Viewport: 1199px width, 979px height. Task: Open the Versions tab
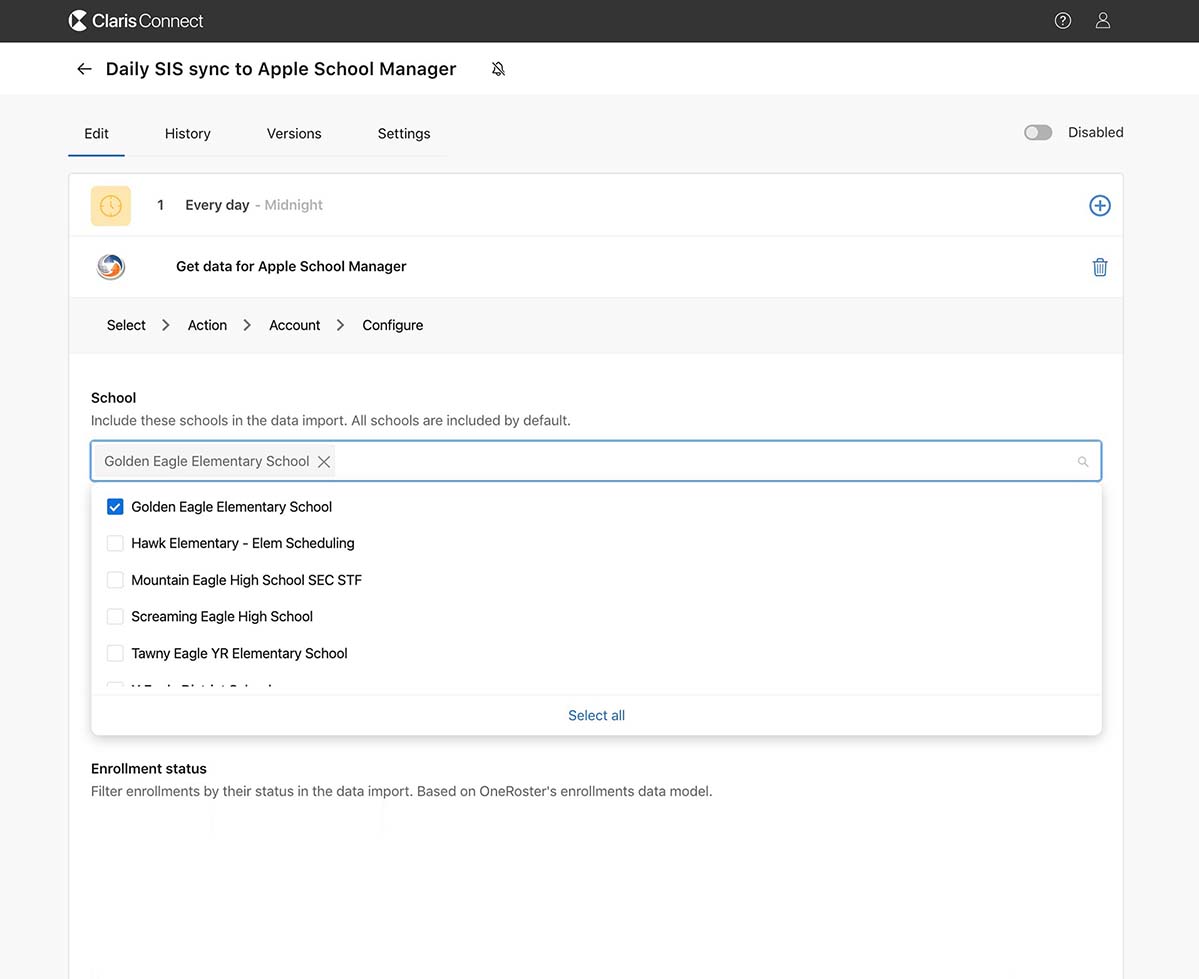click(x=294, y=134)
